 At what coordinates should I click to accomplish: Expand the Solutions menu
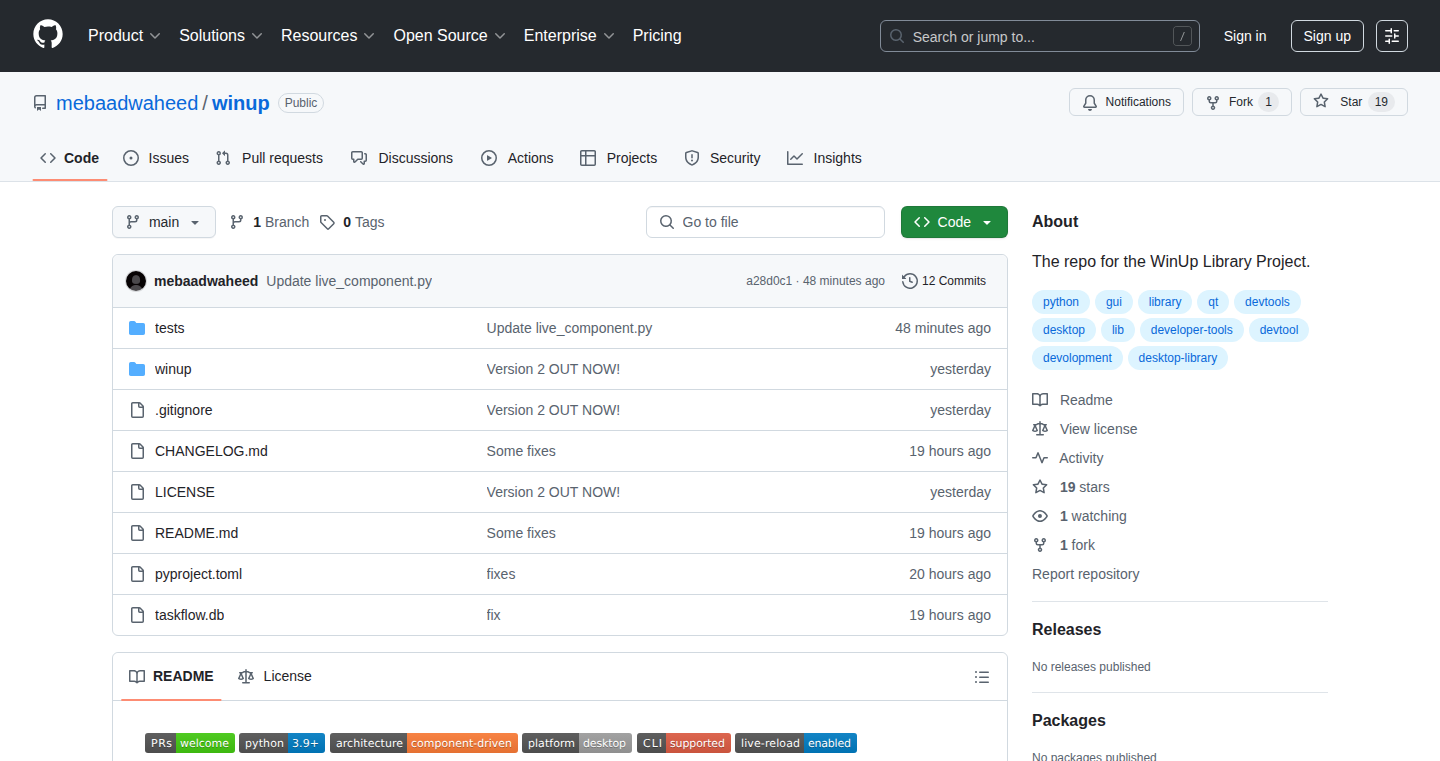[x=221, y=35]
